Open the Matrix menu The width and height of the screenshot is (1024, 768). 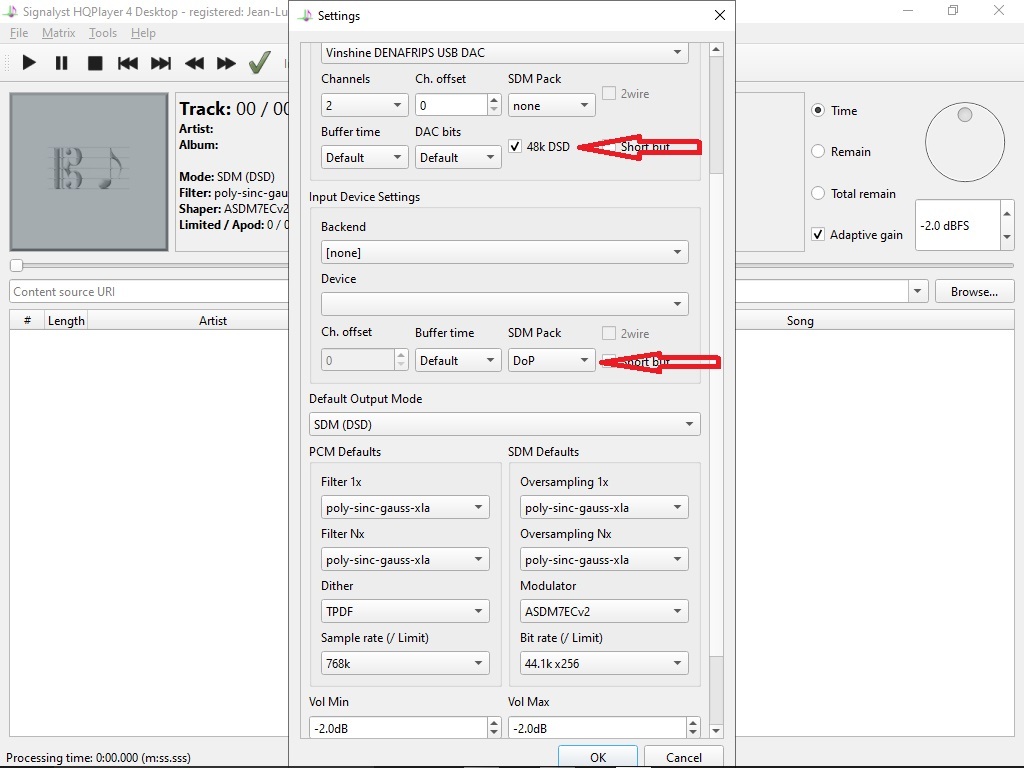click(58, 33)
